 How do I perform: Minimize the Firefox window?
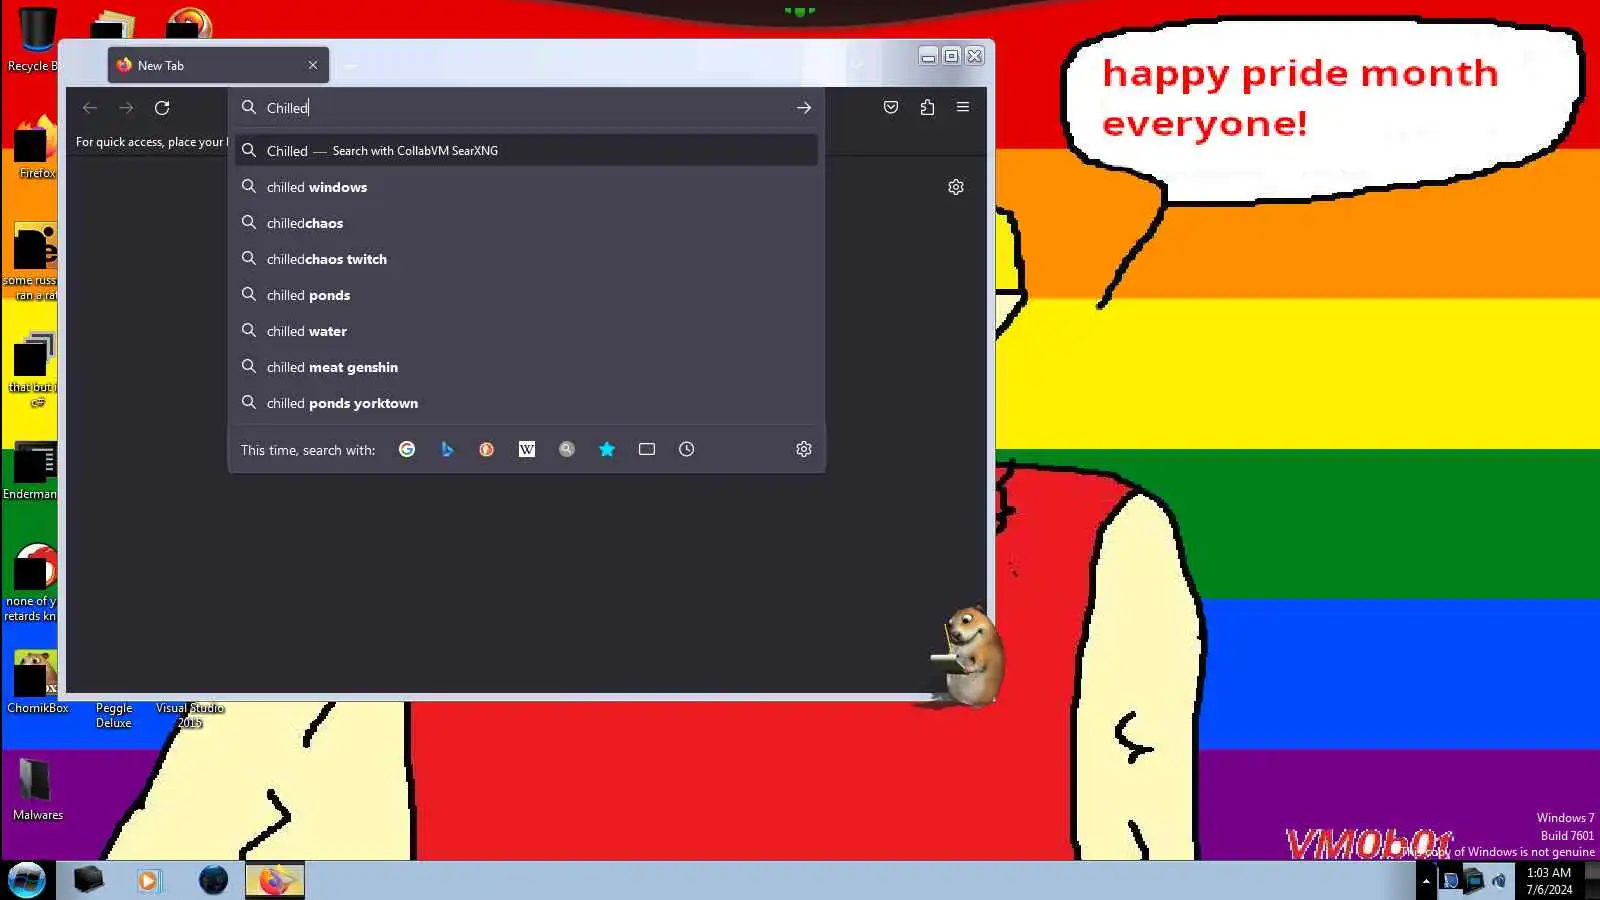click(x=928, y=56)
